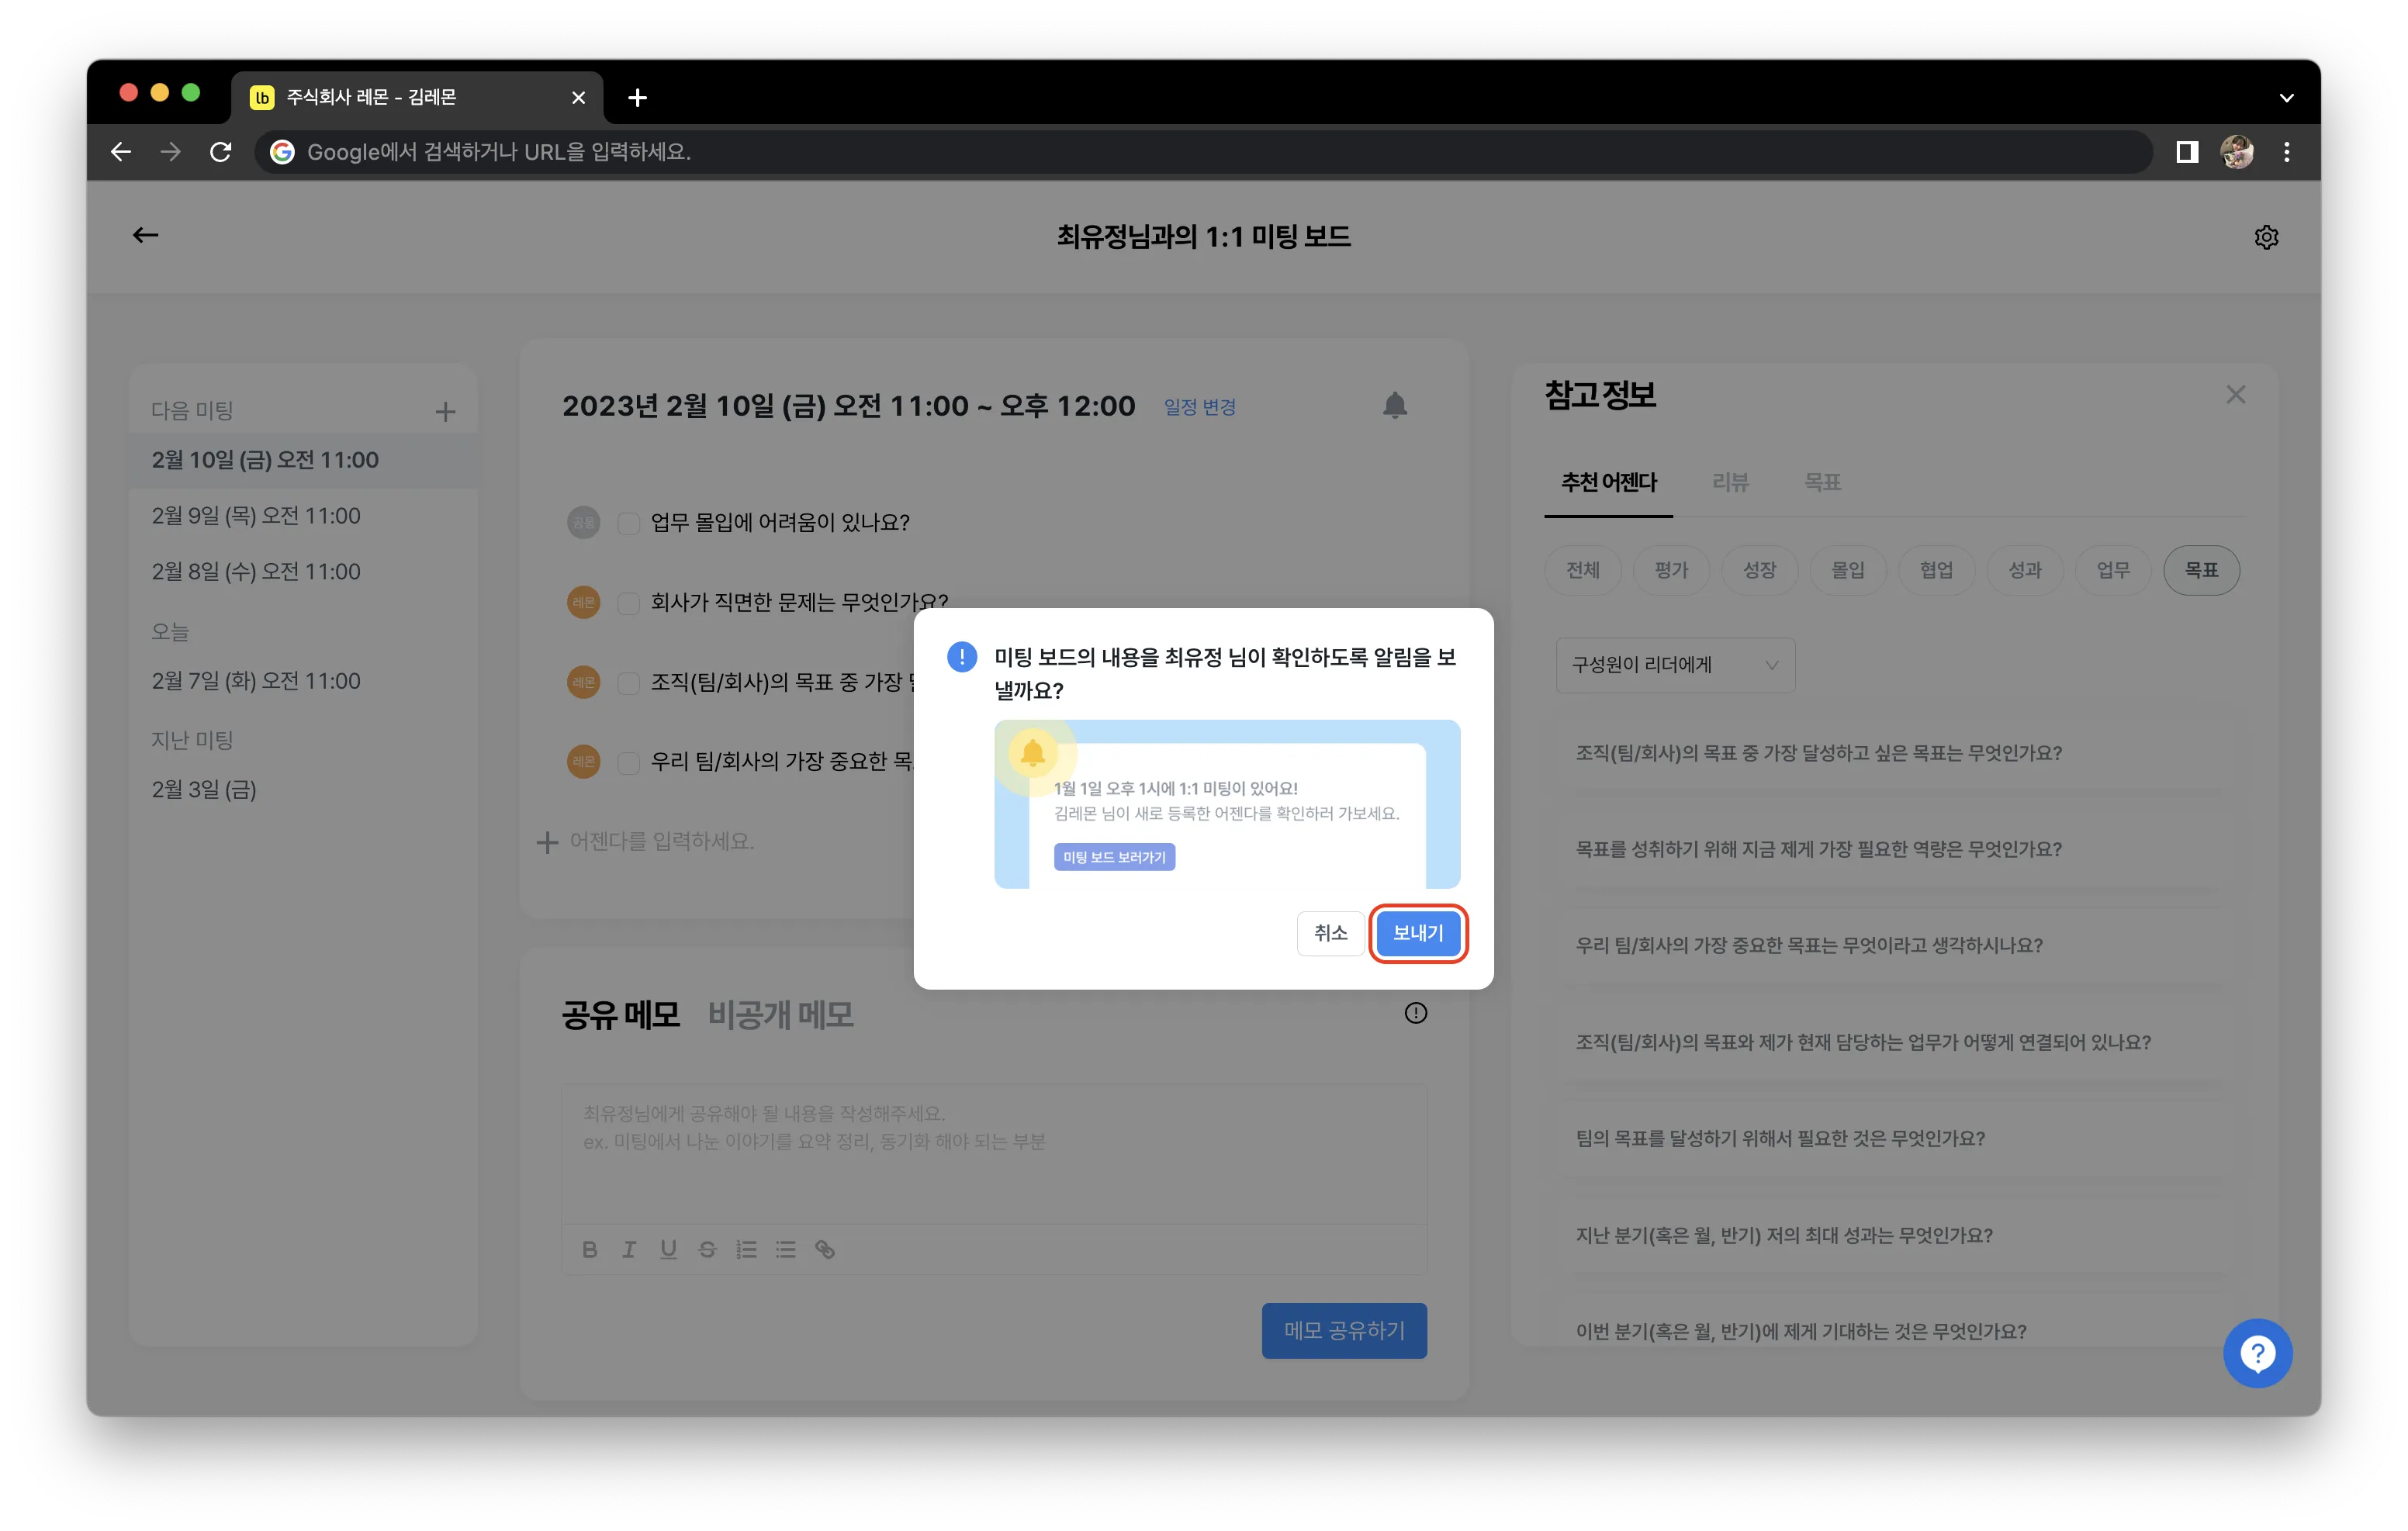
Task: Click the 취소 button in the dialog
Action: point(1330,933)
